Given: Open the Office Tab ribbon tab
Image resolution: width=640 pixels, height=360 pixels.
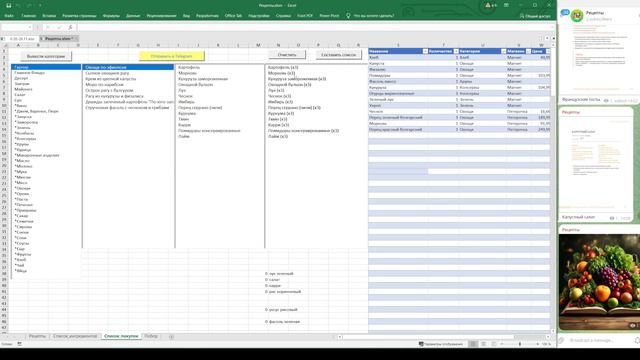Looking at the screenshot, I should point(233,16).
